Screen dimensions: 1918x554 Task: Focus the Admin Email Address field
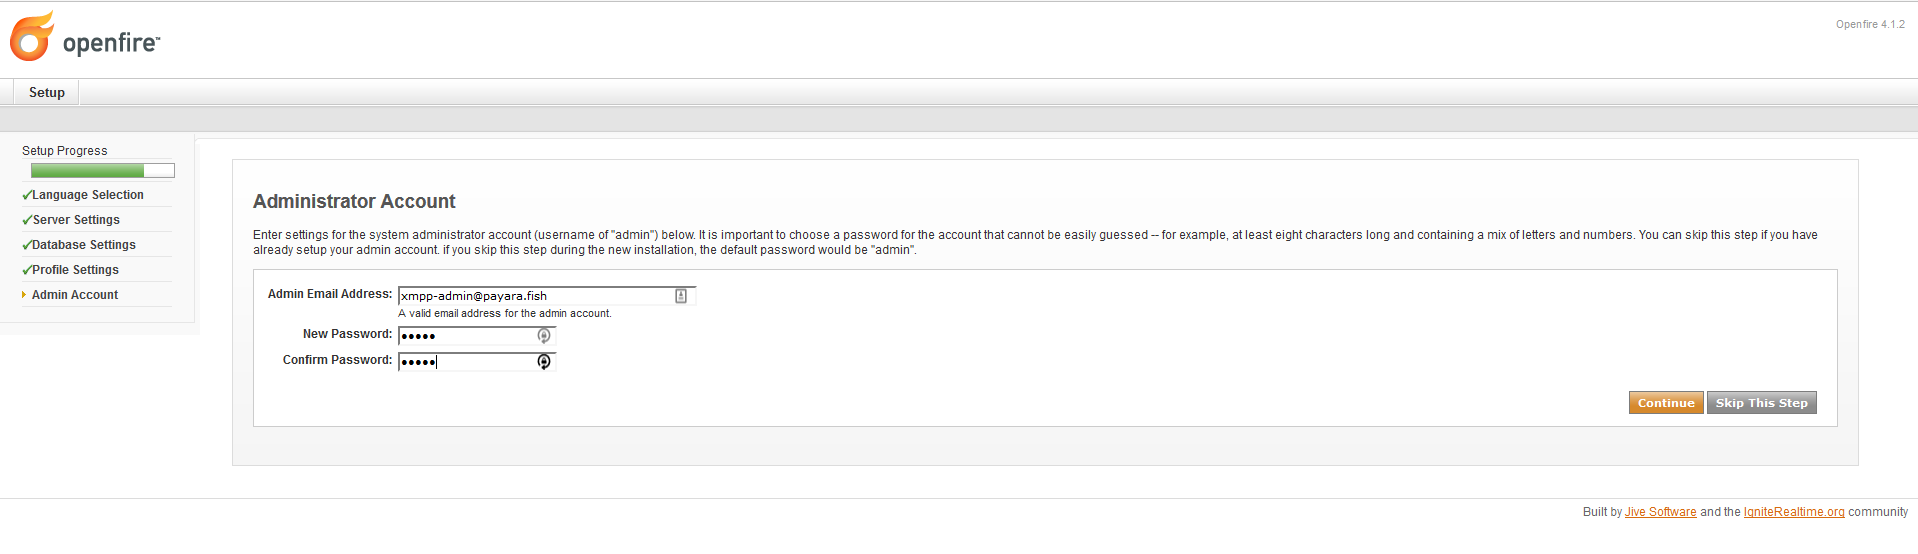click(x=535, y=296)
